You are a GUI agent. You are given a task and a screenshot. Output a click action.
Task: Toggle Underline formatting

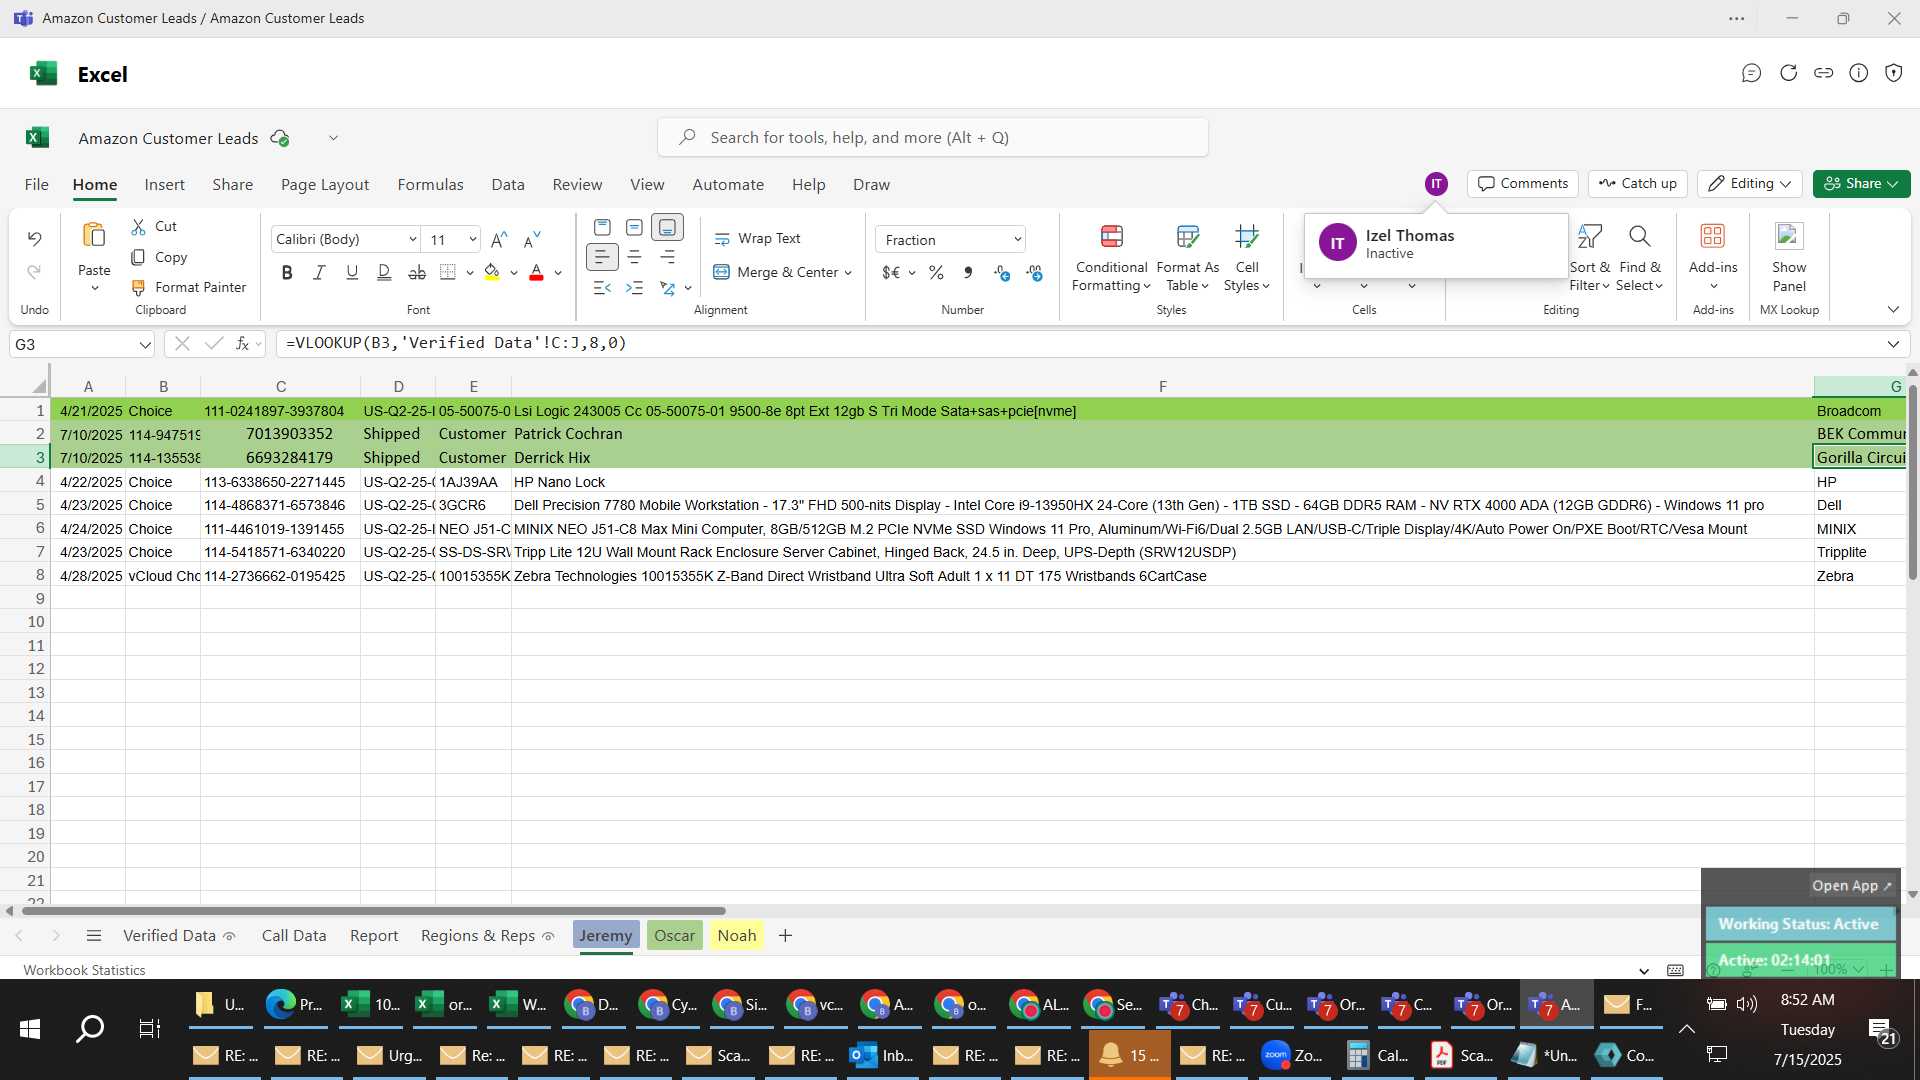click(x=352, y=272)
